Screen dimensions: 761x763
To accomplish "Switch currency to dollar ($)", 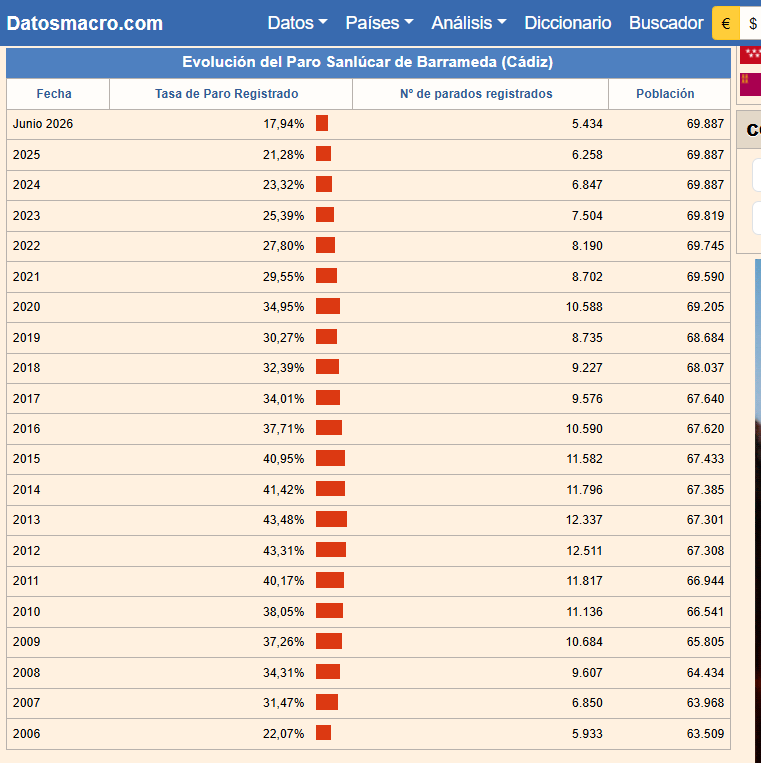I will tap(752, 23).
